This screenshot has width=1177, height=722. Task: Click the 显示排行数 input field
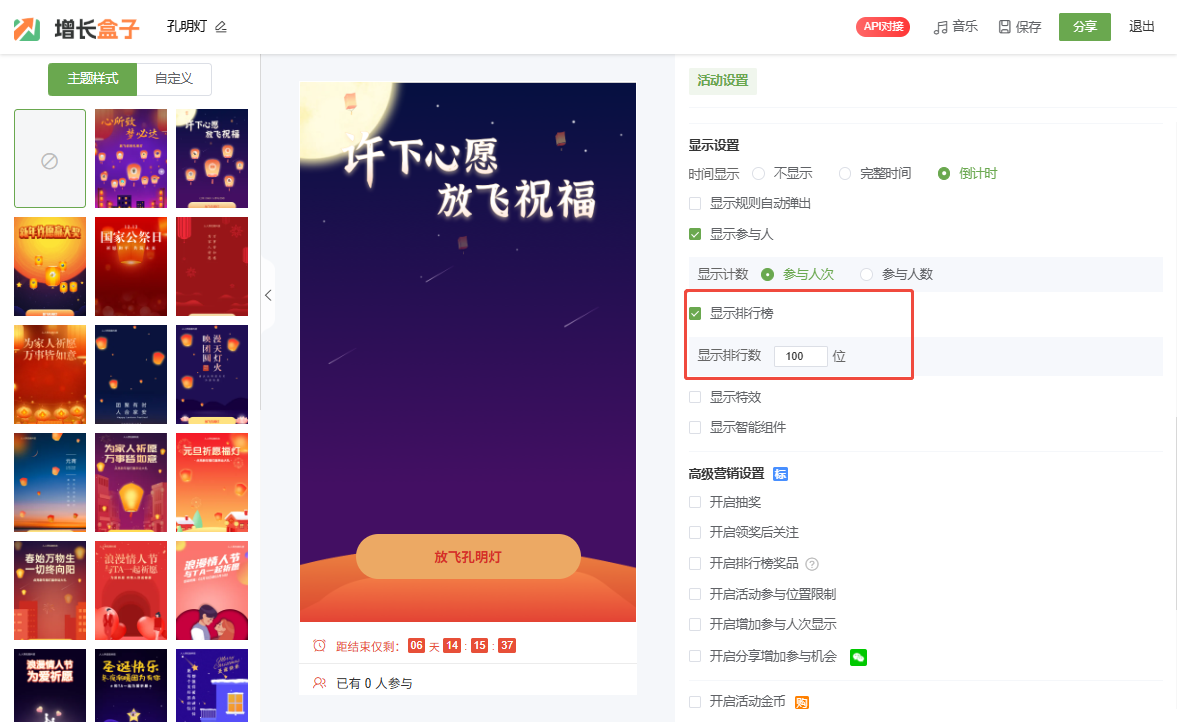(x=800, y=356)
